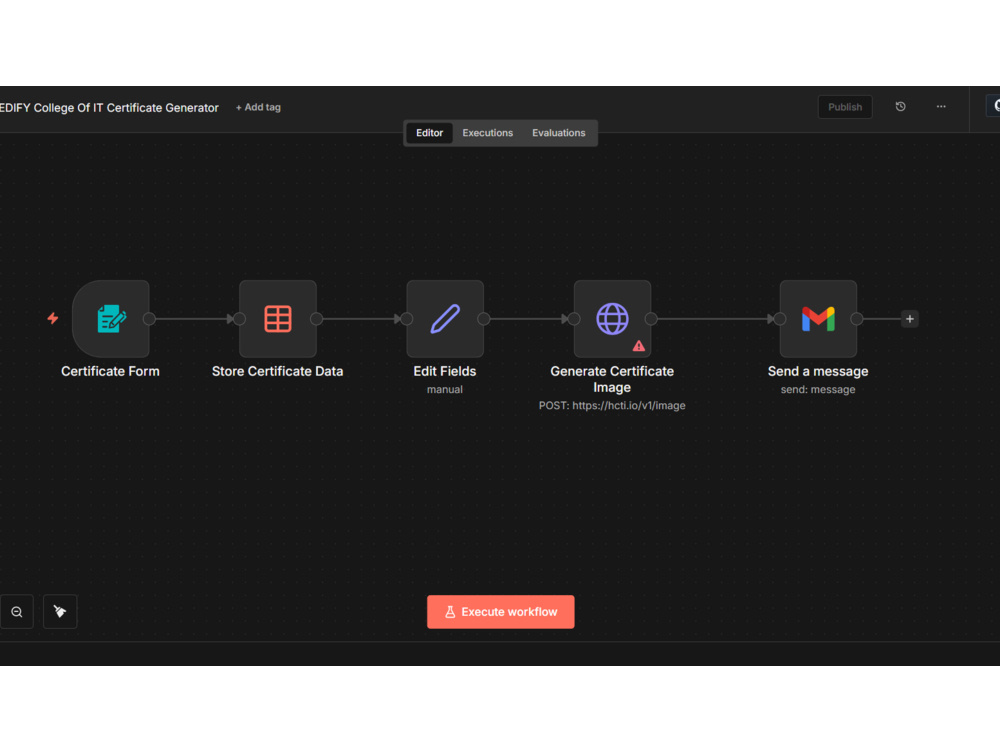Click the Store Certificate Data output connector
Screen dimensions: 1000x750
(316, 319)
